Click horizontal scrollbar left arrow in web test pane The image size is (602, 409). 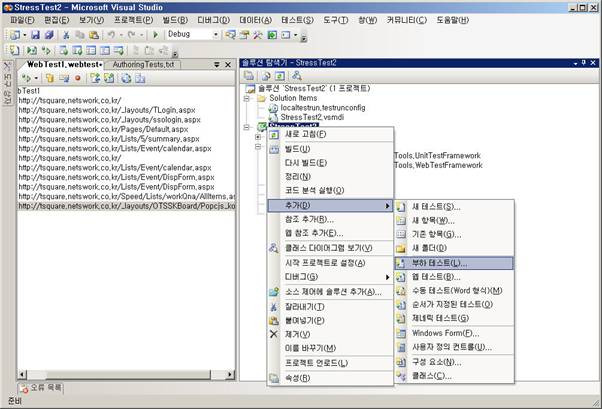[x=22, y=374]
